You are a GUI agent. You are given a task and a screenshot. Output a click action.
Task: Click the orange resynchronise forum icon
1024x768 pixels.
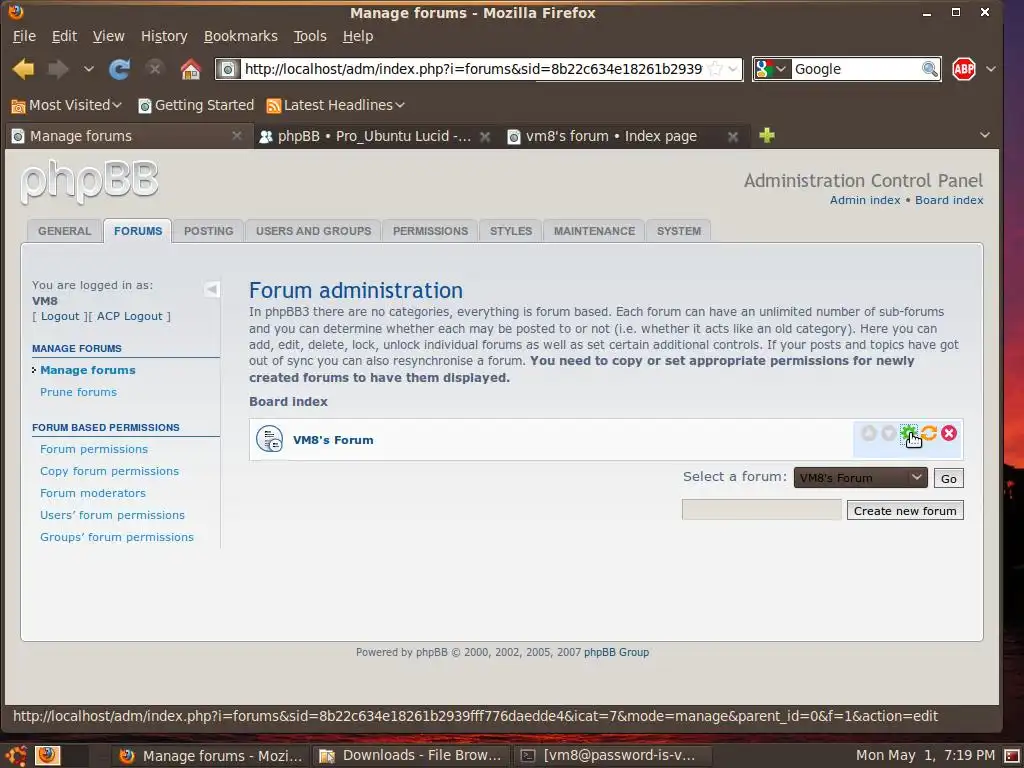tap(929, 433)
